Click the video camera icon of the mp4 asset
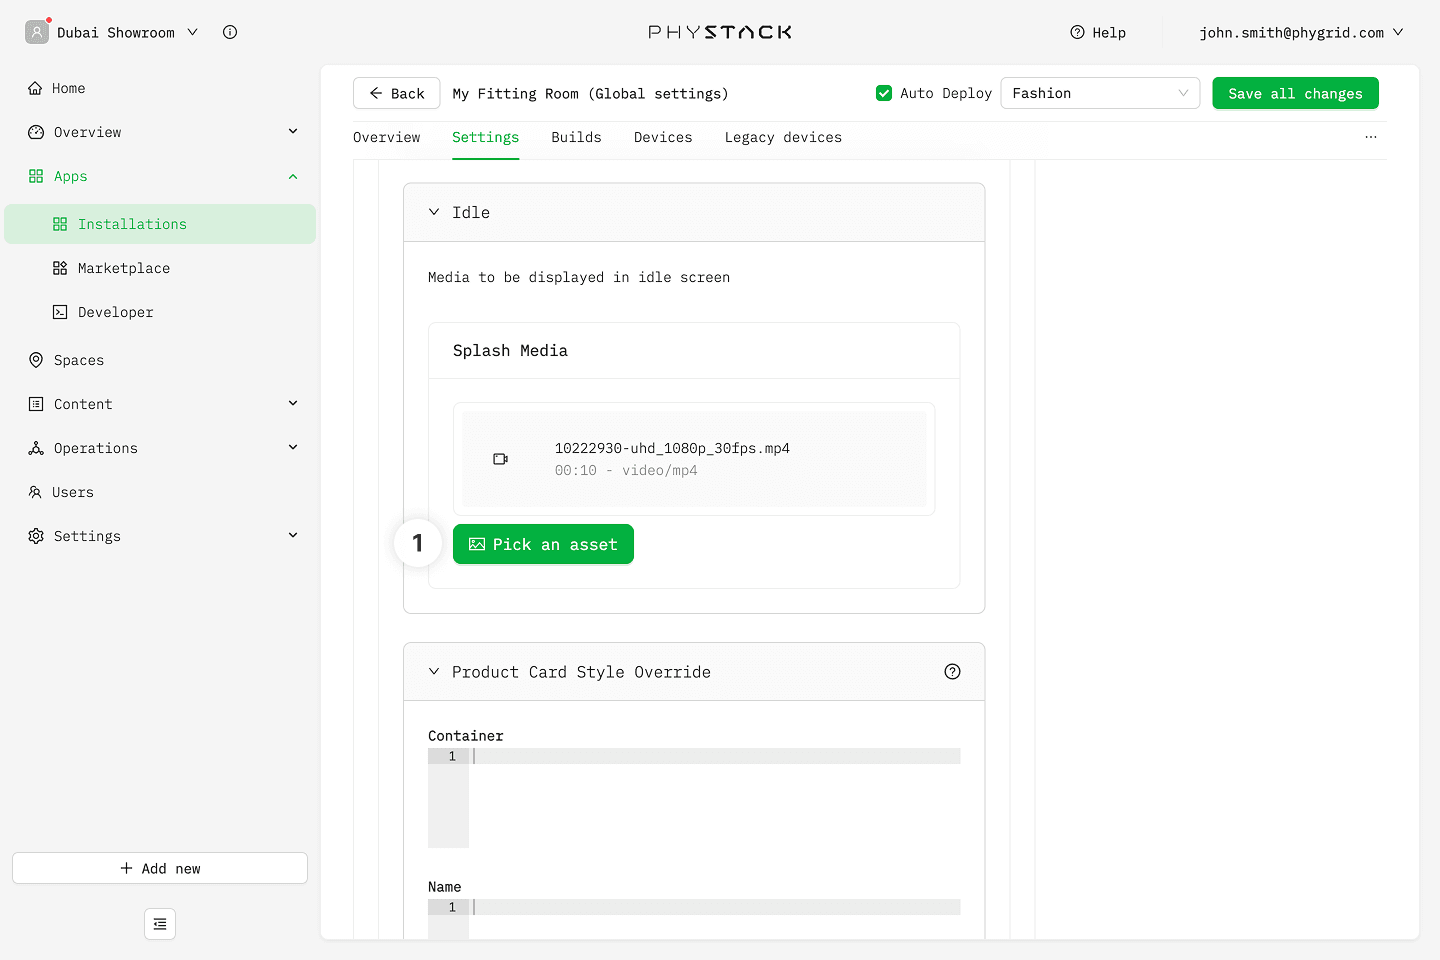This screenshot has height=960, width=1440. click(501, 459)
